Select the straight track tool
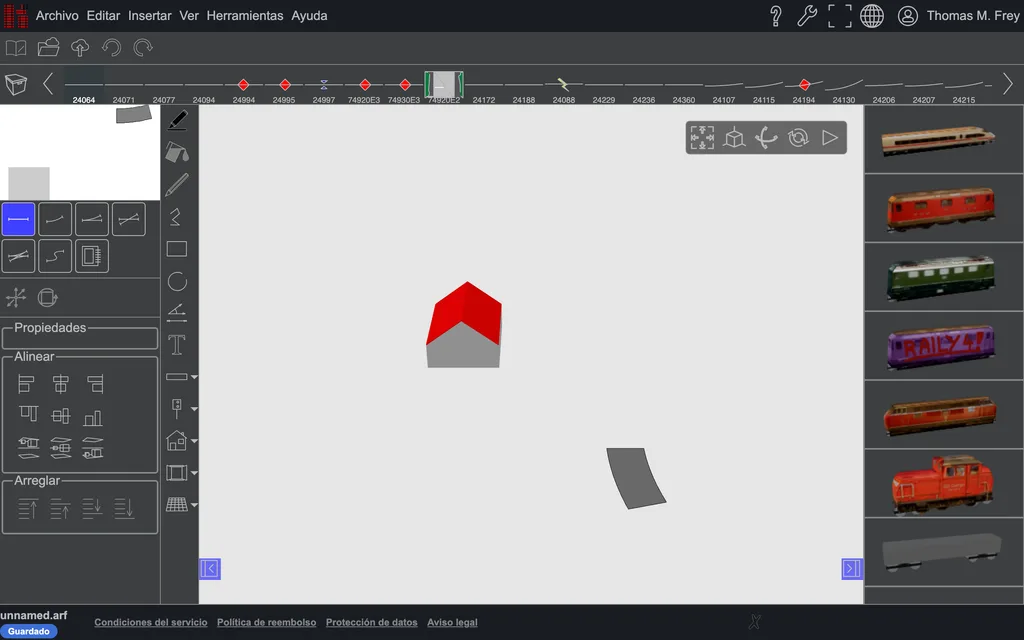This screenshot has height=640, width=1024. pos(18,219)
